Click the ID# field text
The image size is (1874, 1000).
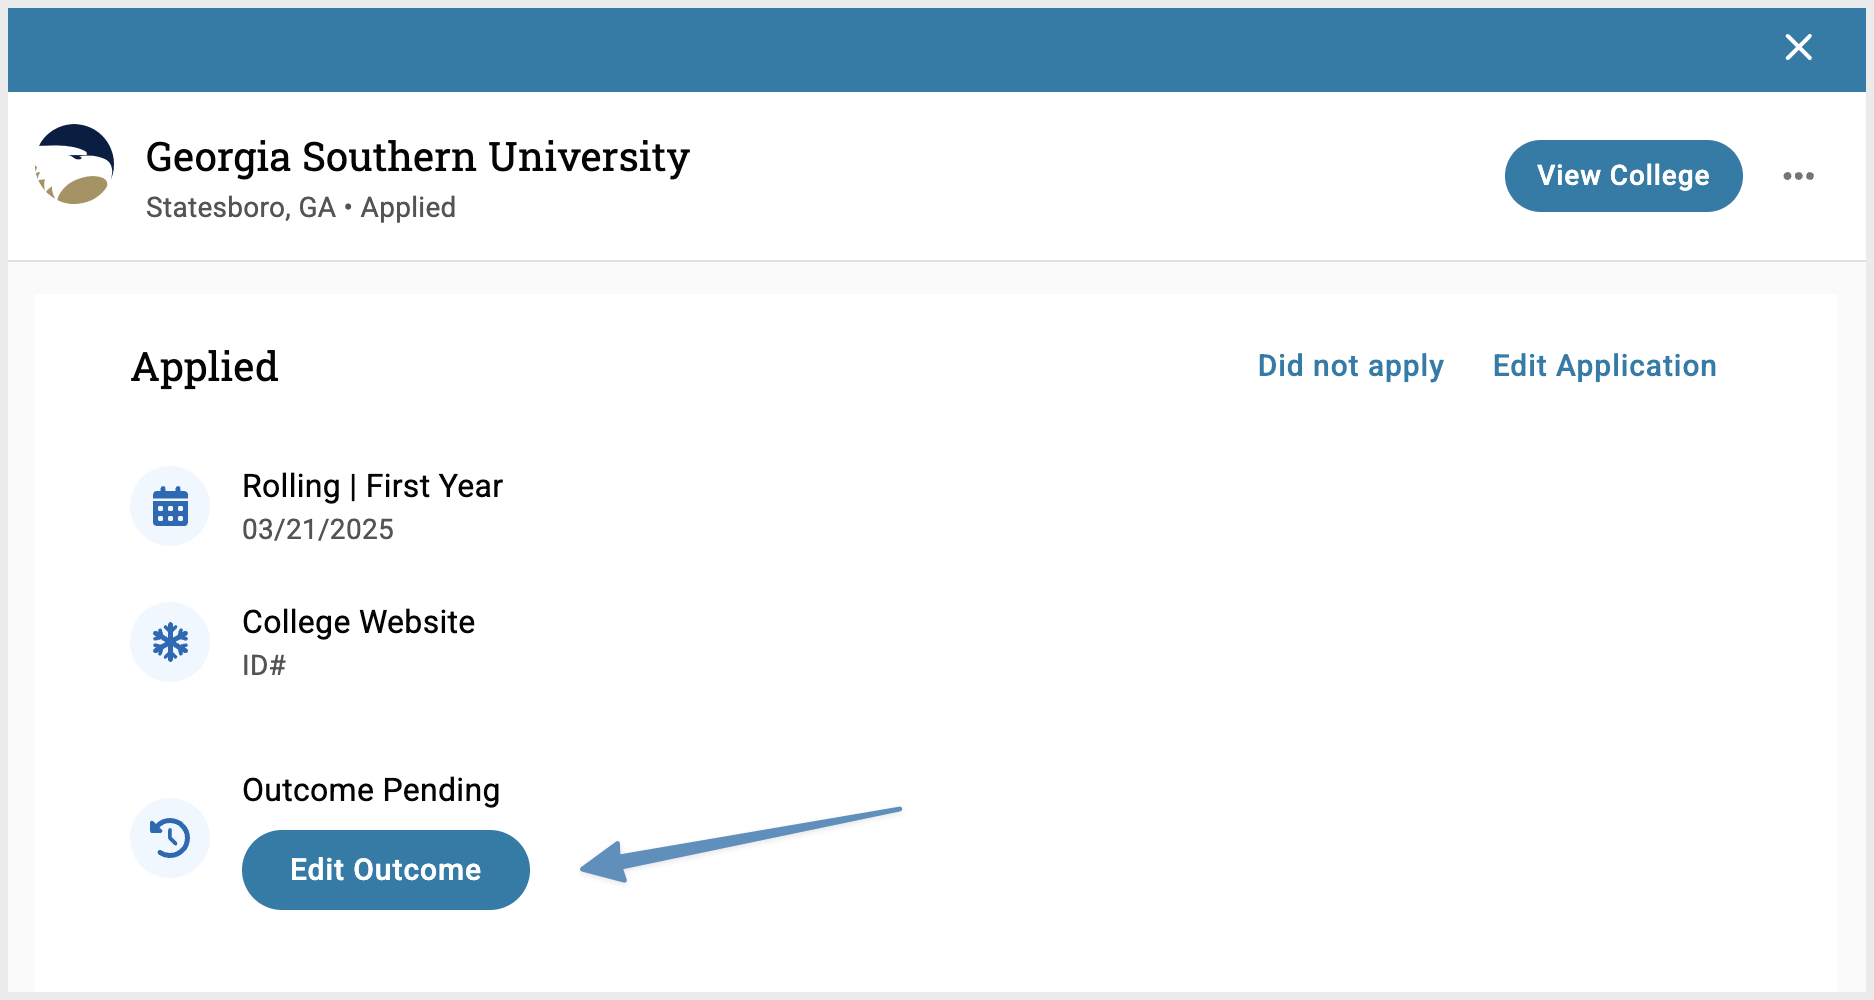[x=264, y=665]
